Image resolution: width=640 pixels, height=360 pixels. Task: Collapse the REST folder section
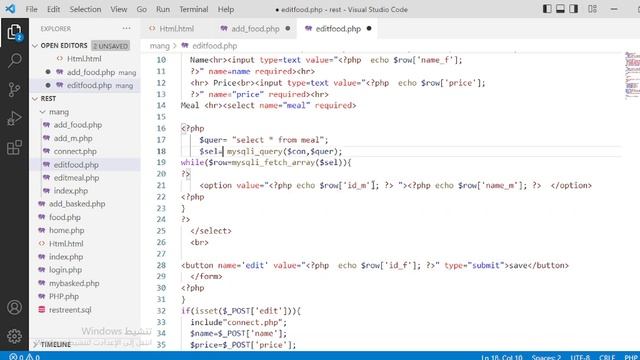pos(35,99)
